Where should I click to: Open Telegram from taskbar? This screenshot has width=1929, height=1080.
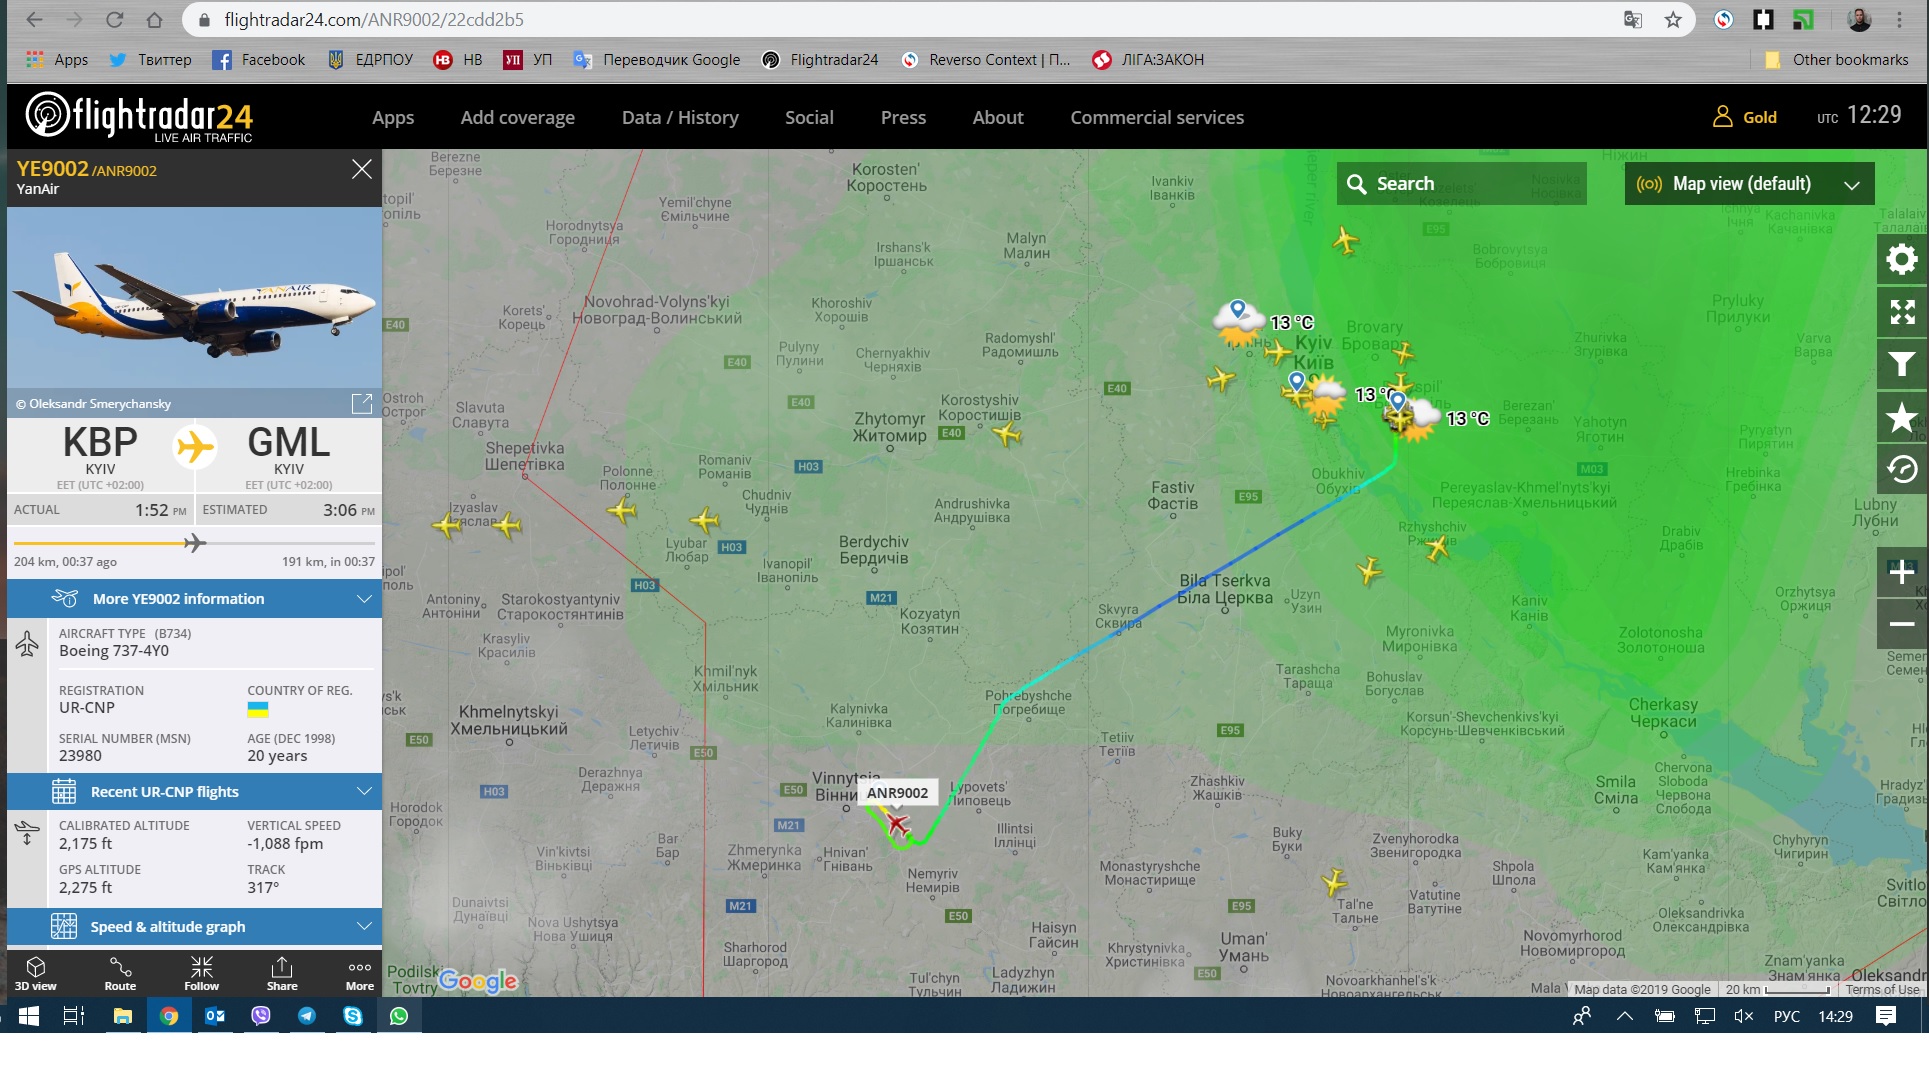click(307, 1016)
